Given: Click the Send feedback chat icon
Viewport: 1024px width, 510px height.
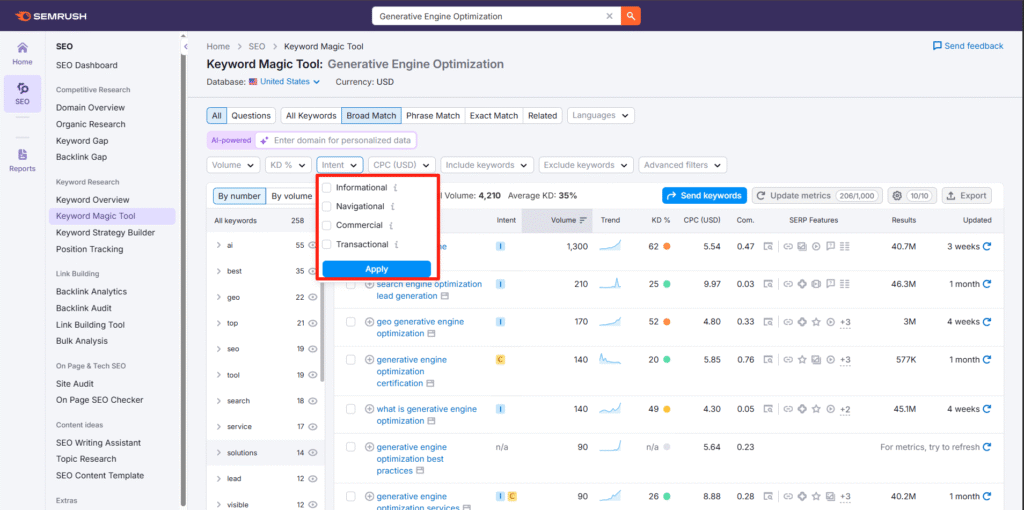Looking at the screenshot, I should pyautogui.click(x=937, y=46).
